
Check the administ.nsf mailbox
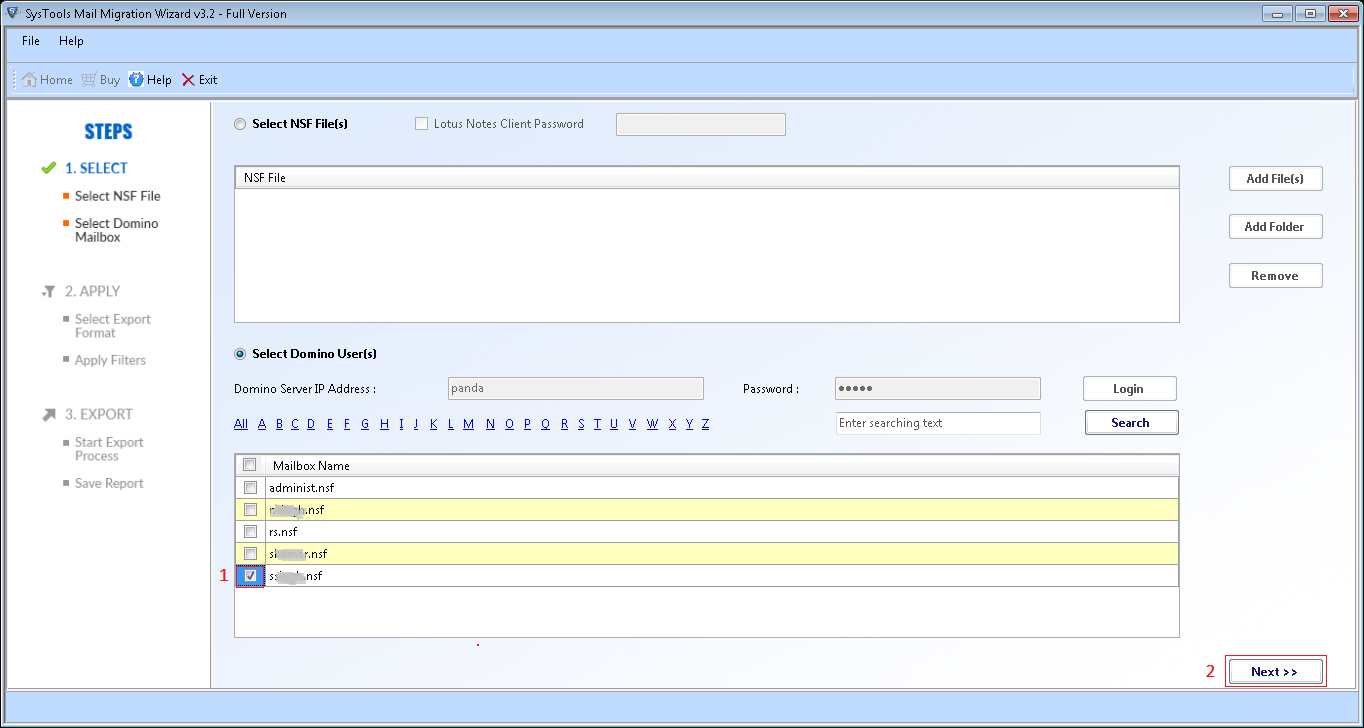(x=250, y=488)
